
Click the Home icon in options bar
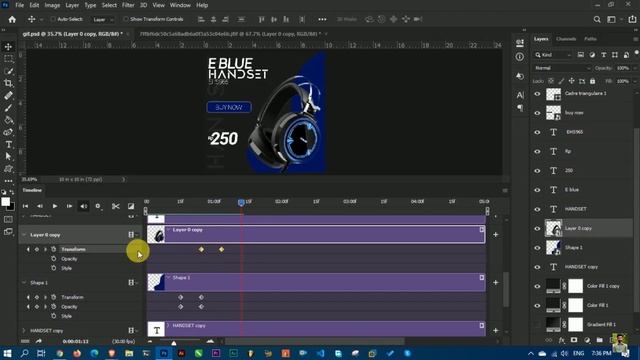[x=12, y=19]
